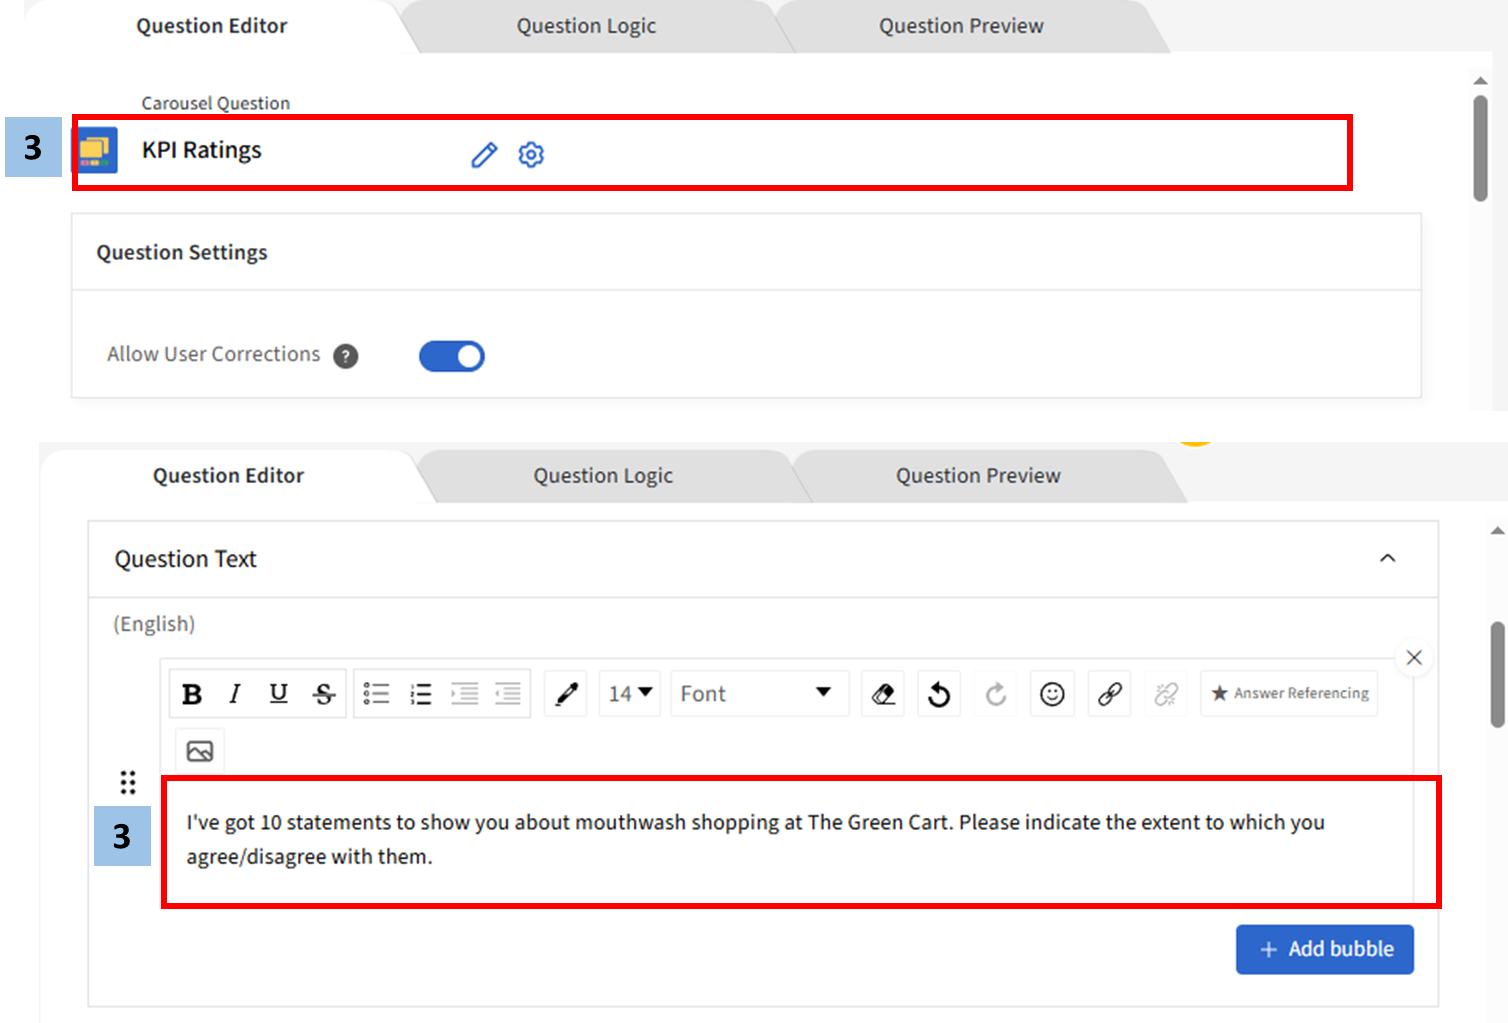Insert a bulleted list
The width and height of the screenshot is (1508, 1023).
click(376, 694)
